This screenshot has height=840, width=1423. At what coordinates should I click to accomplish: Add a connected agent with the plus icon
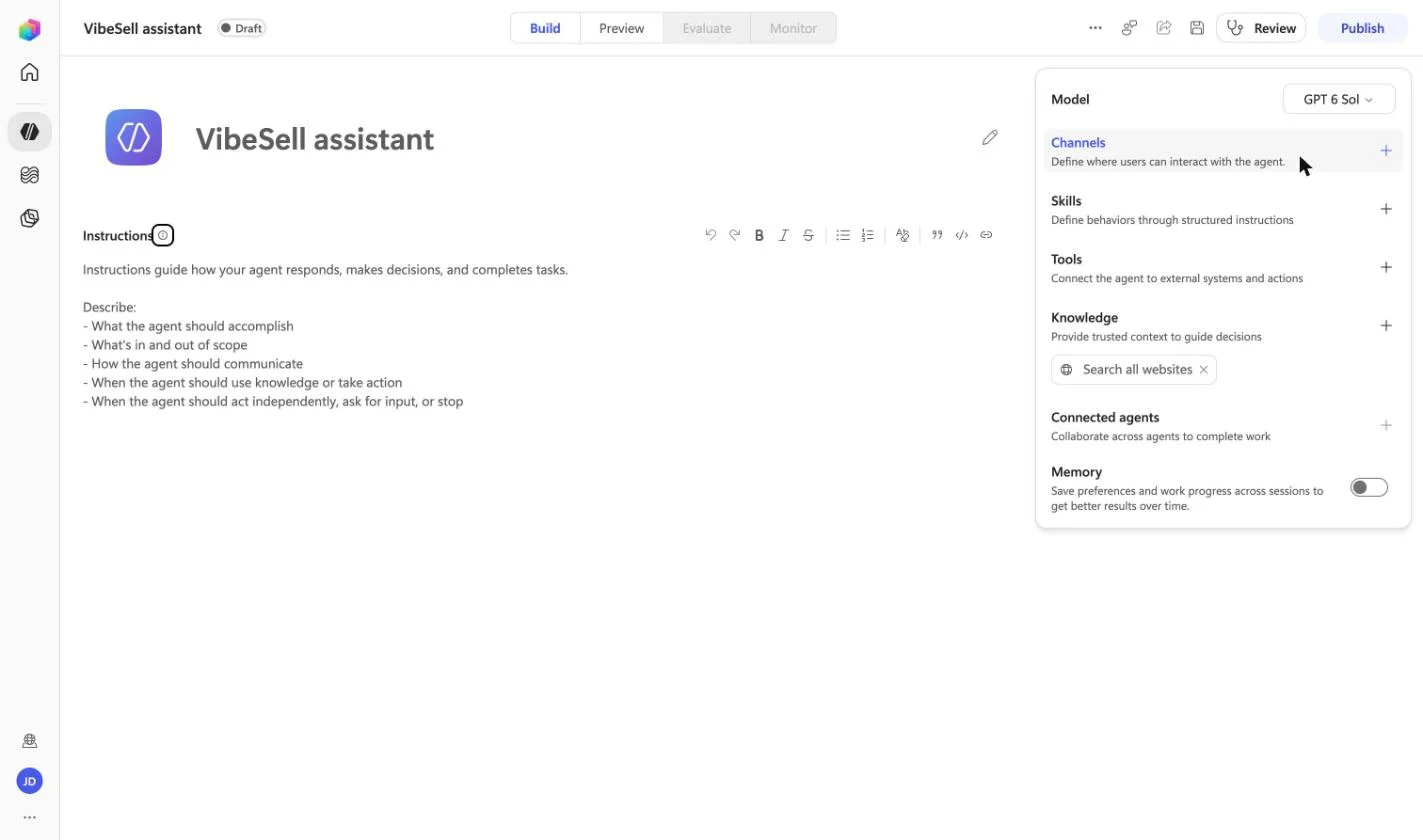(1386, 425)
